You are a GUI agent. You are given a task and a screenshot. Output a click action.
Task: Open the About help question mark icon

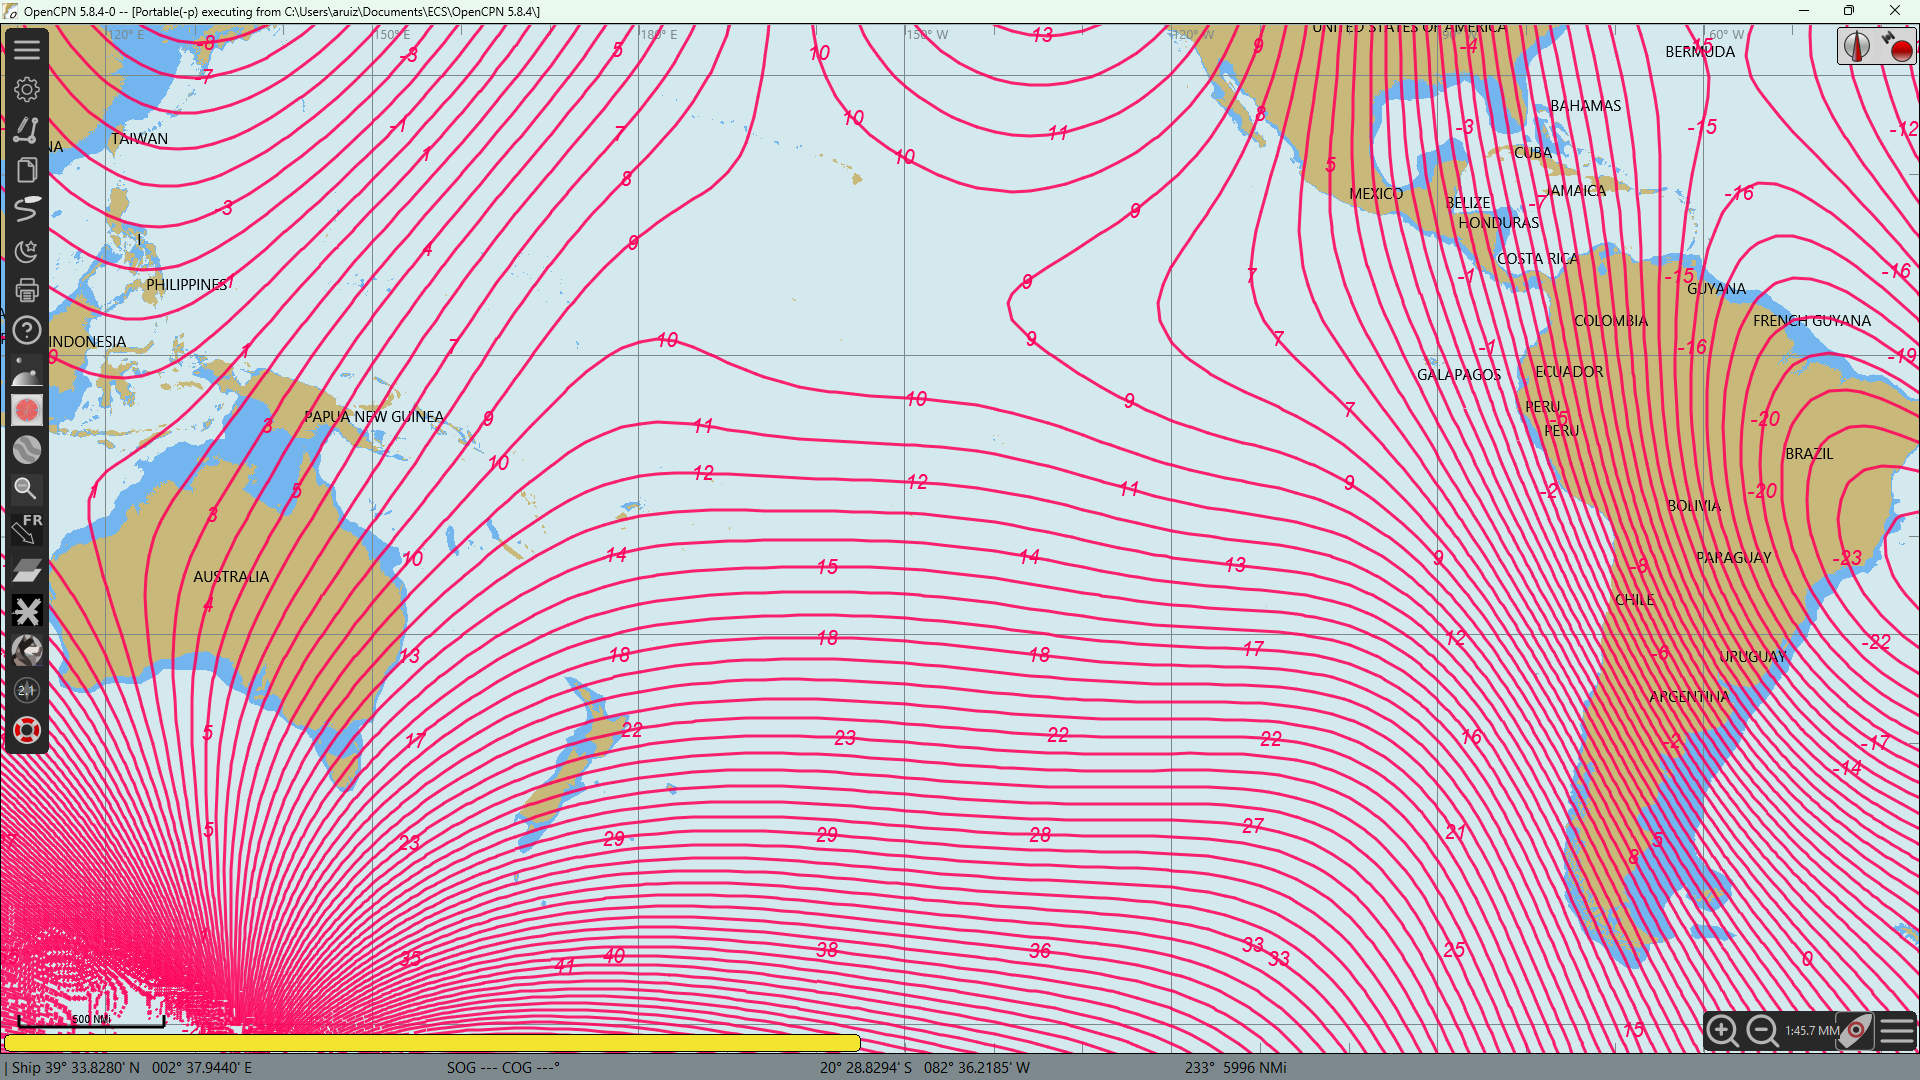click(x=27, y=330)
